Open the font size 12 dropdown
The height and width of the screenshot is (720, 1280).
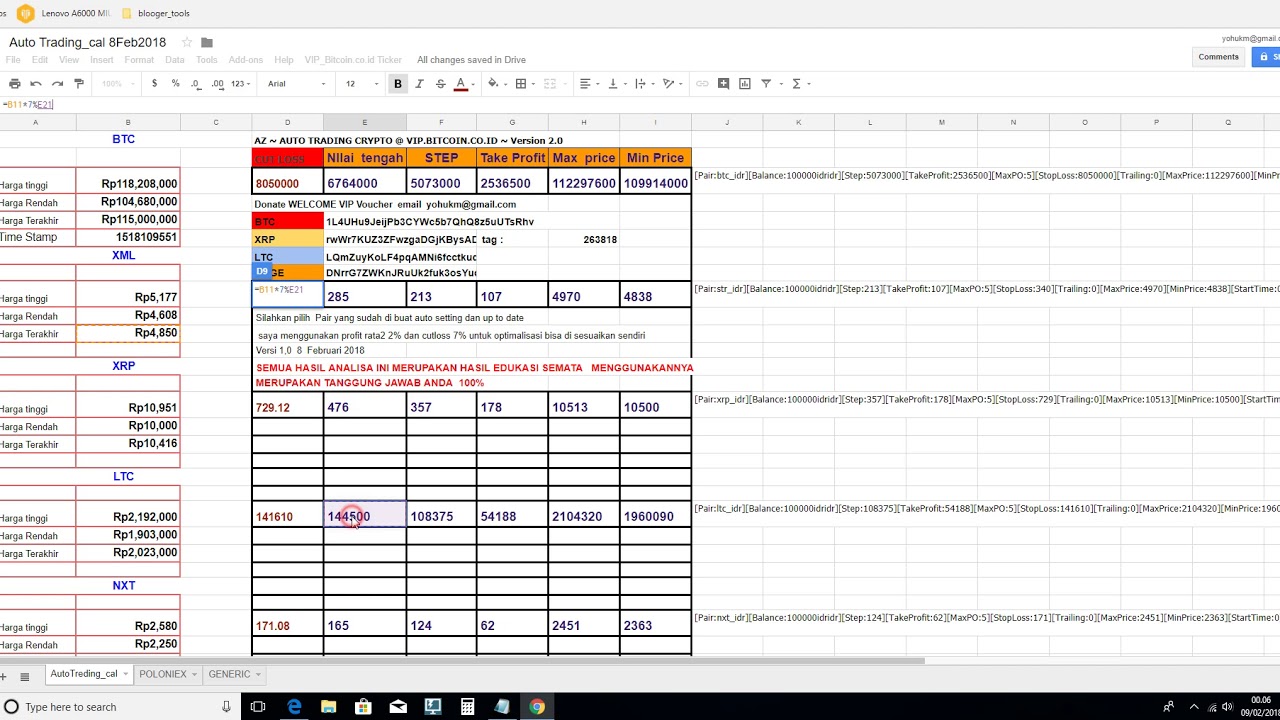coord(362,84)
